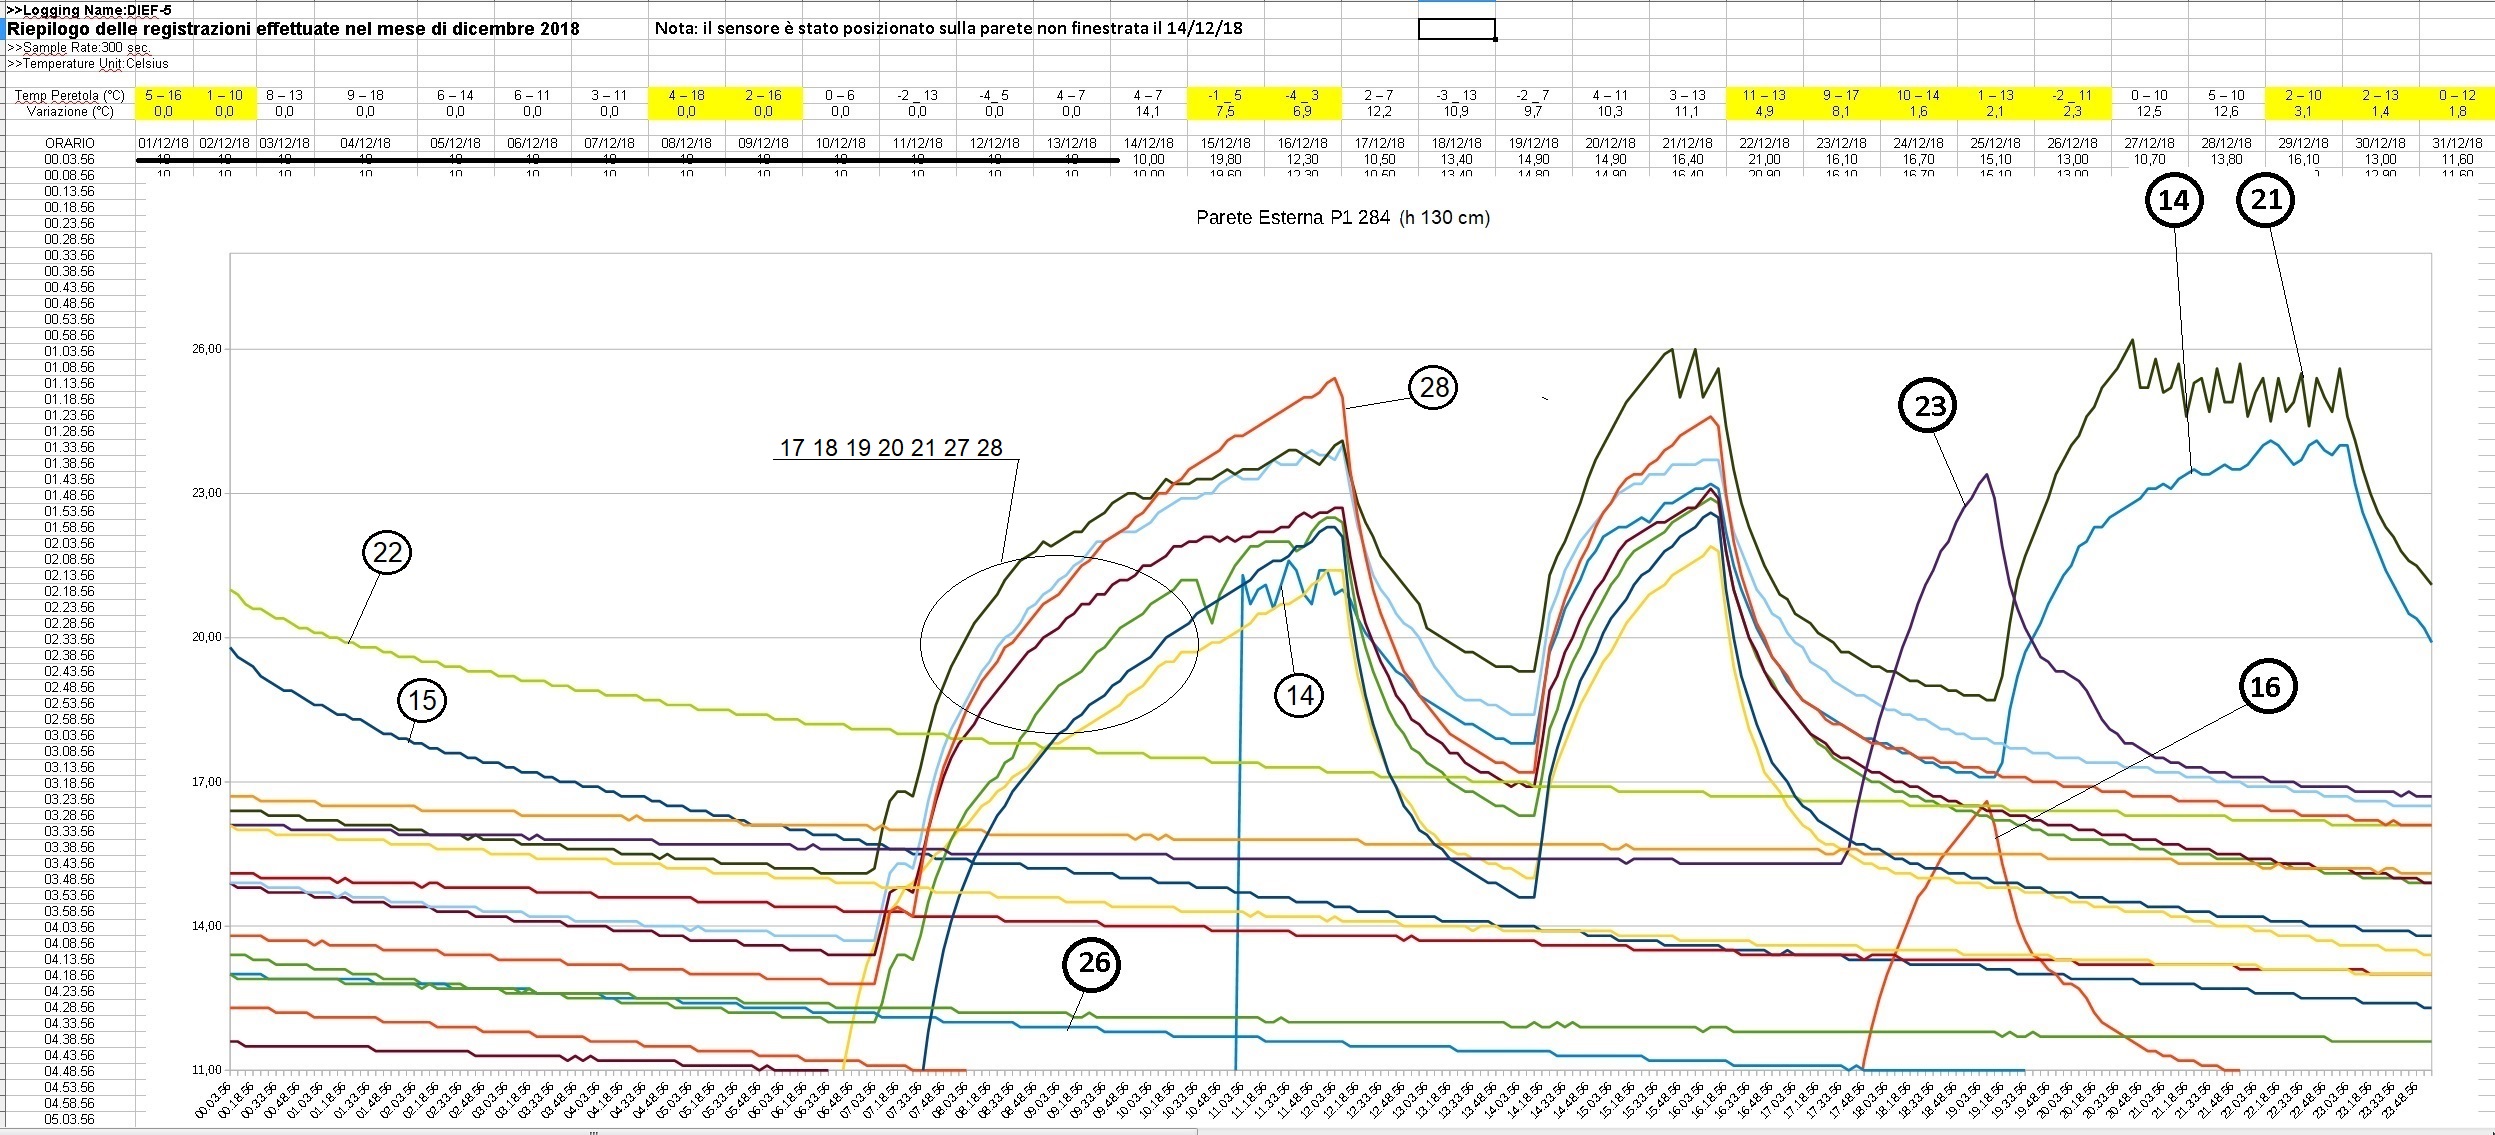Click the circled callout number 22
2495x1135 pixels.
click(x=387, y=552)
